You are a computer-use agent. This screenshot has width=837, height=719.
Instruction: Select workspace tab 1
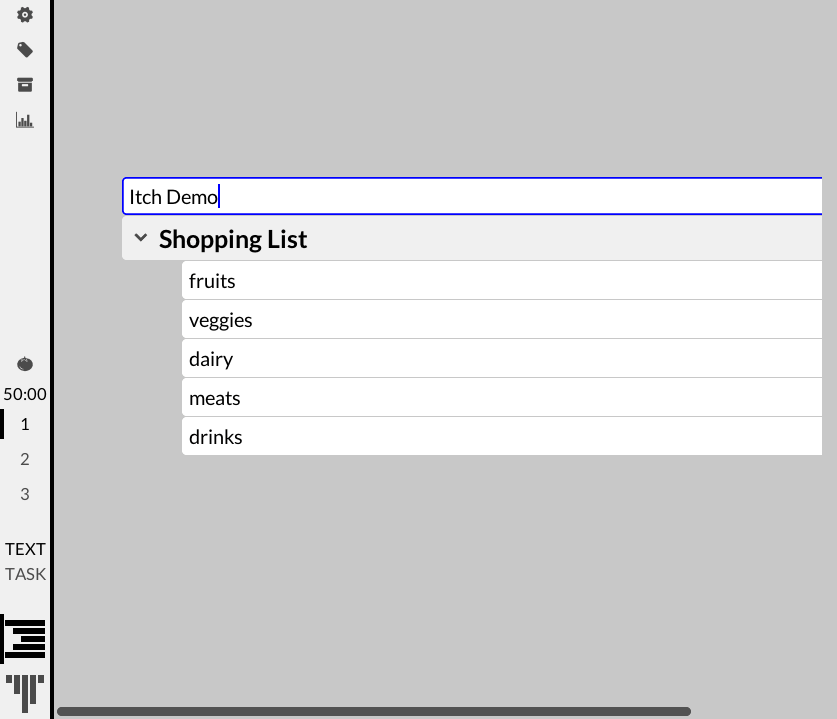pos(25,424)
